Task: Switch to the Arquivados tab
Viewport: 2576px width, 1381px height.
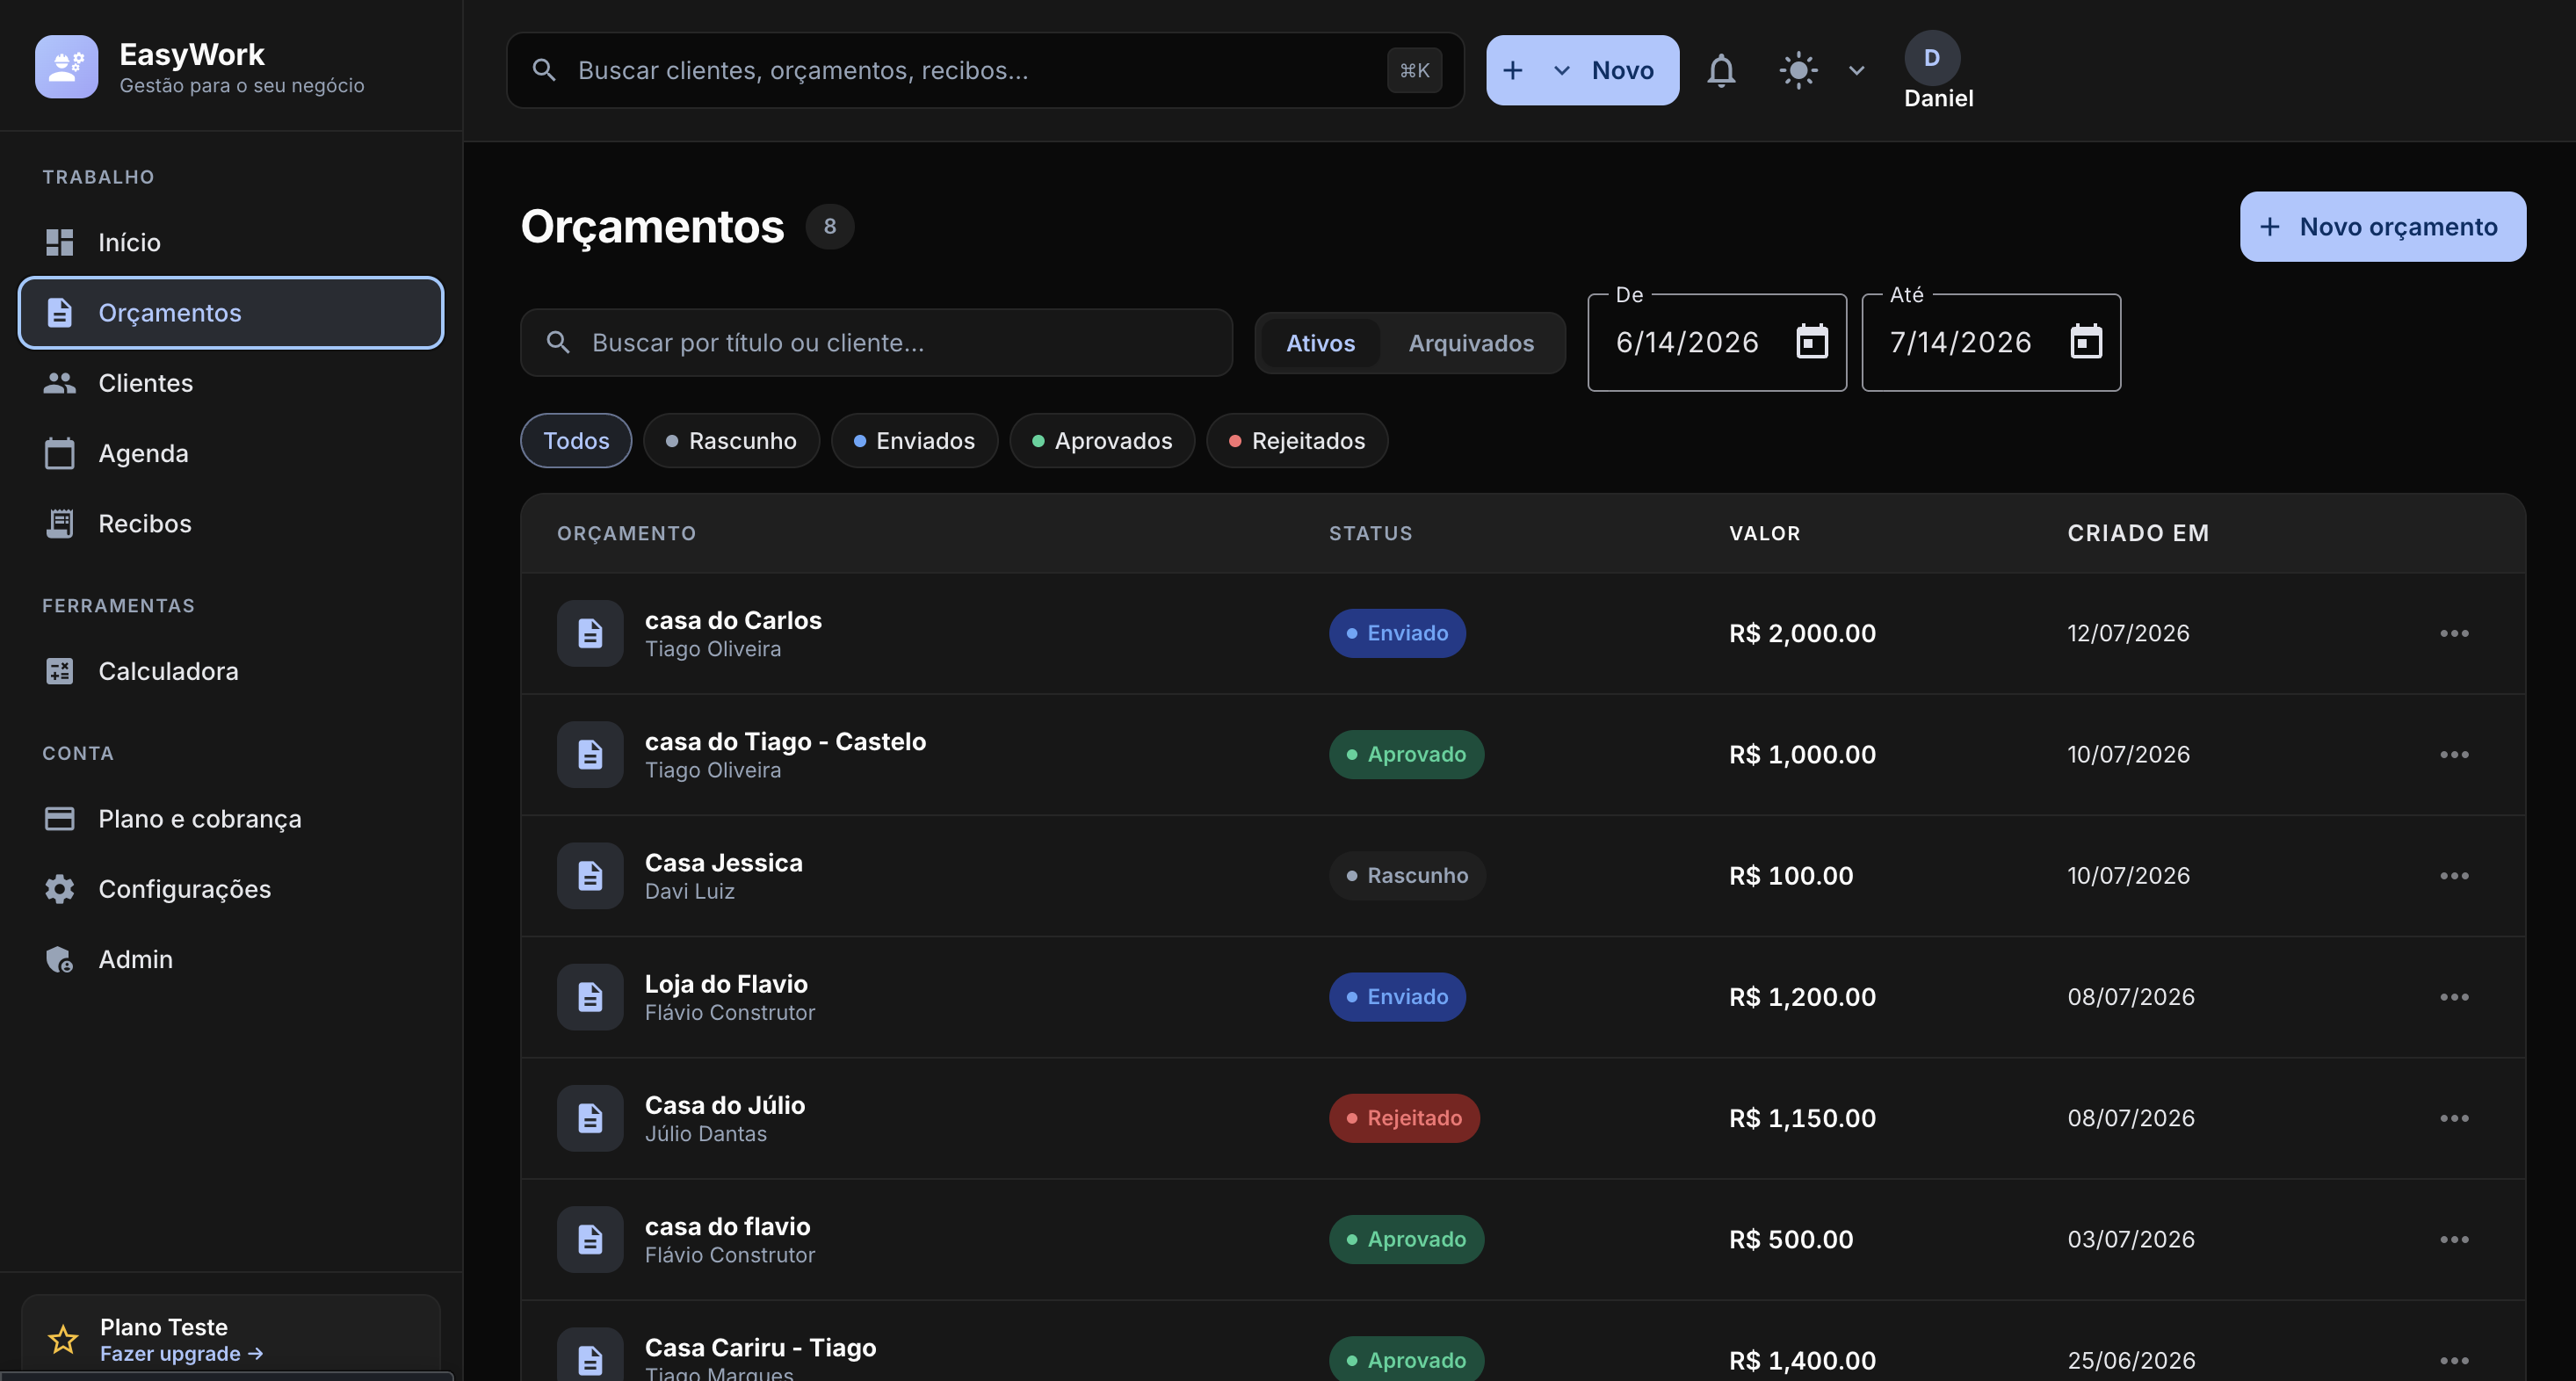Action: (1471, 343)
